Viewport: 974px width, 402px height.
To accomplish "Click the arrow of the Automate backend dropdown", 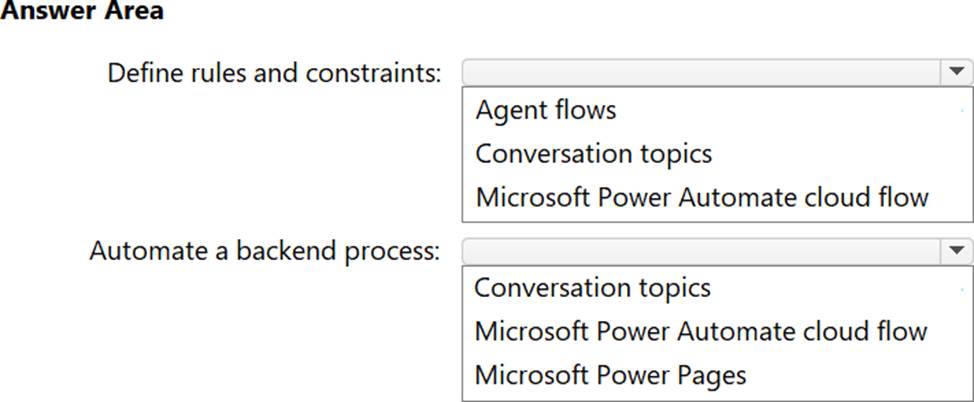I will coord(956,251).
